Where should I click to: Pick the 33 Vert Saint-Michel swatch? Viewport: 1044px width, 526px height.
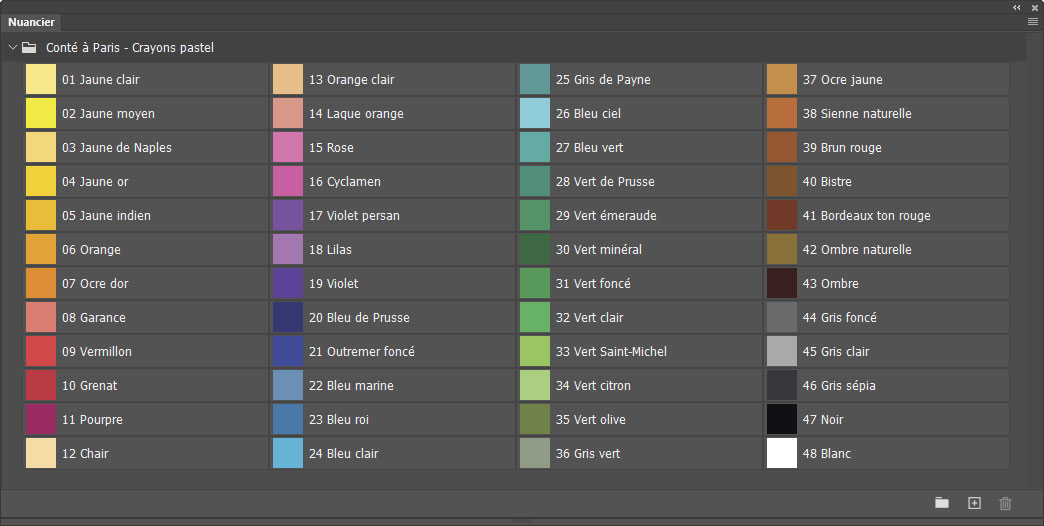click(x=535, y=352)
